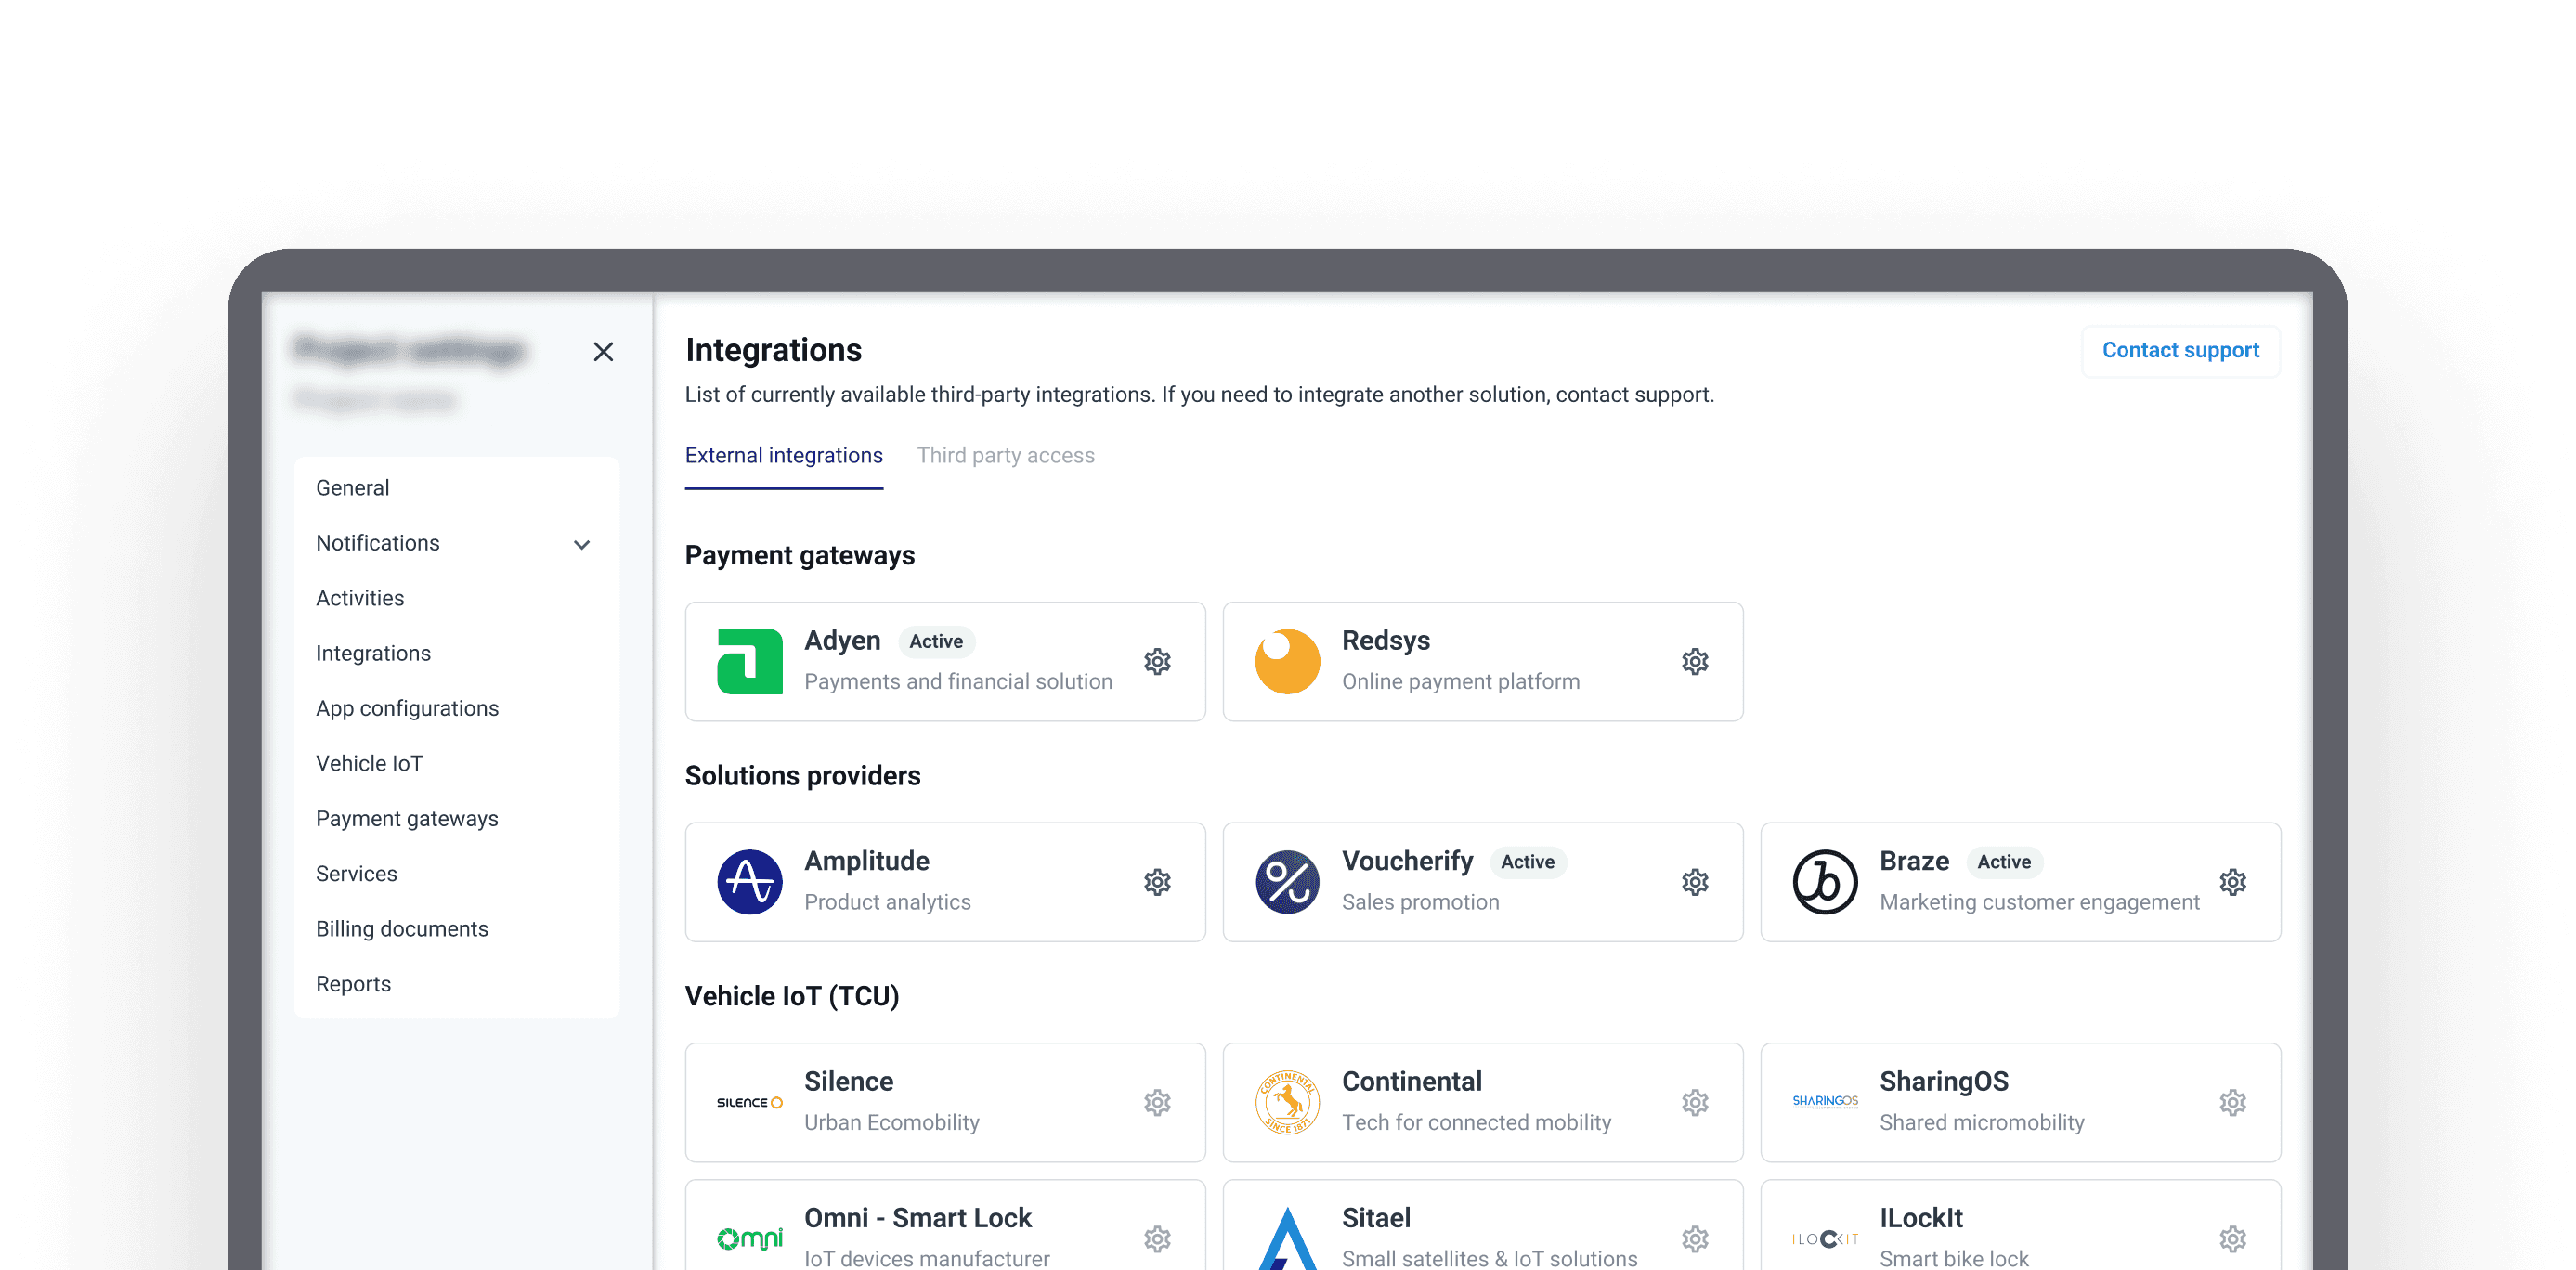Open Adyen settings gear
2576x1270 pixels.
(x=1157, y=662)
